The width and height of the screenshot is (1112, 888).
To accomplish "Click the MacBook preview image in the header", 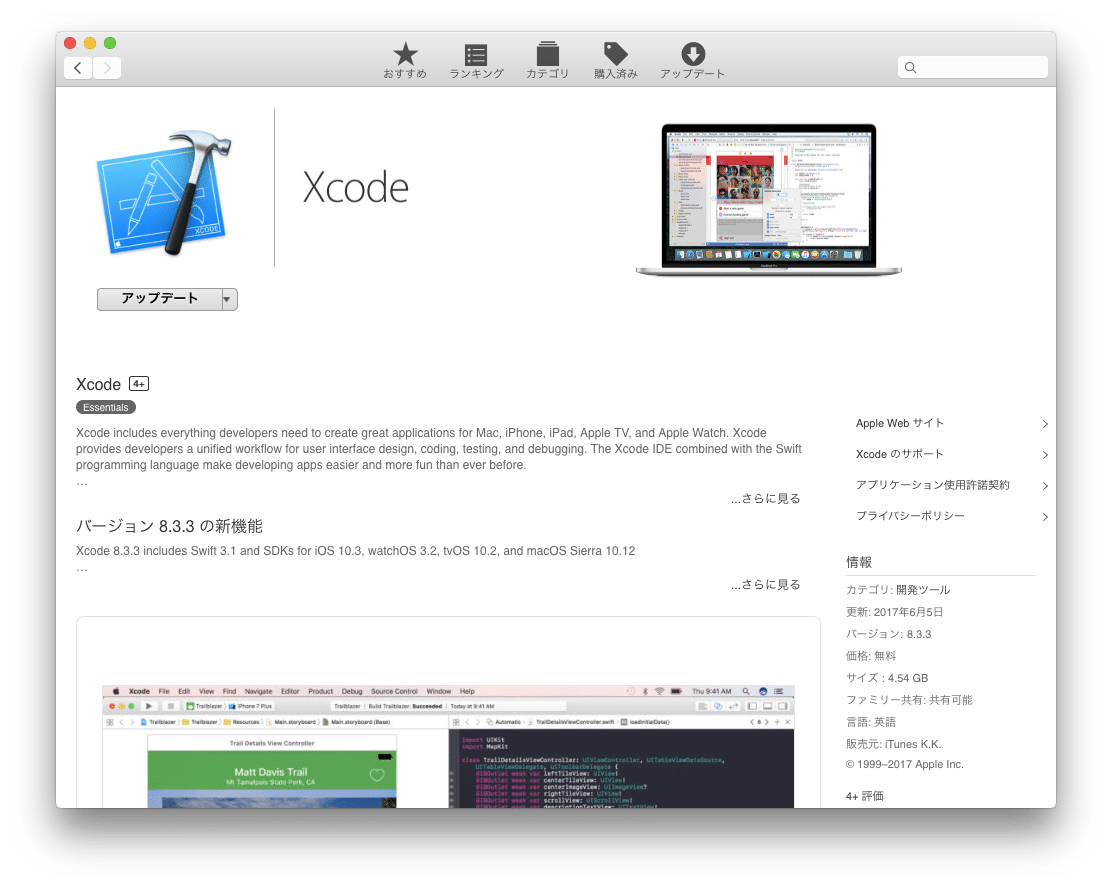I will [x=769, y=199].
